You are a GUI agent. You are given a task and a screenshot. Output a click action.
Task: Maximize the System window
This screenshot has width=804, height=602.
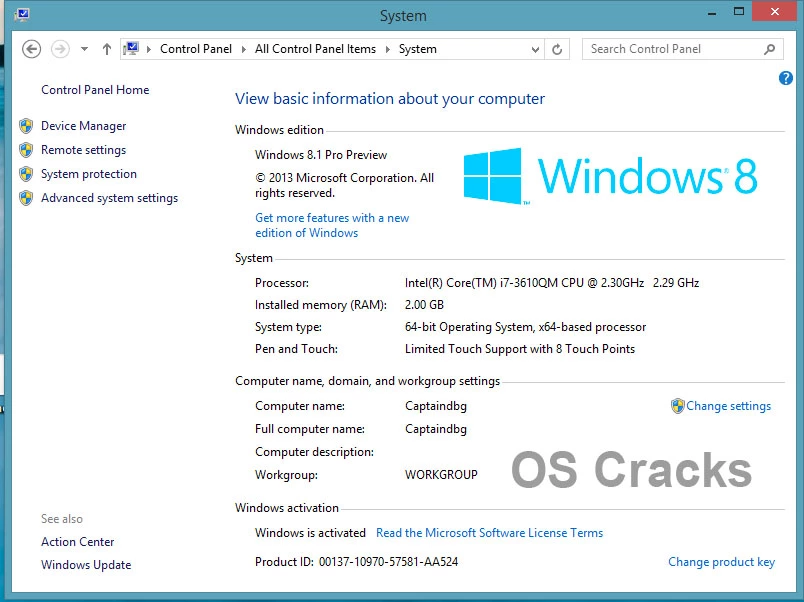click(739, 11)
